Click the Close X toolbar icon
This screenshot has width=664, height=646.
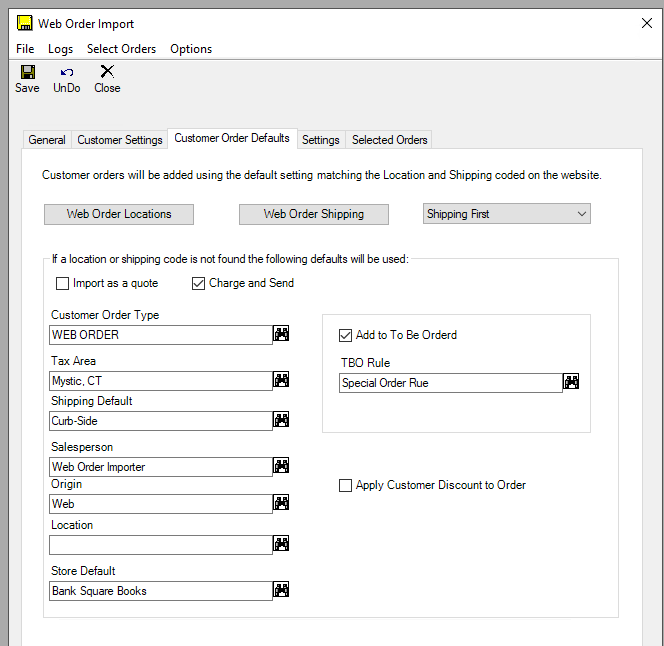107,71
